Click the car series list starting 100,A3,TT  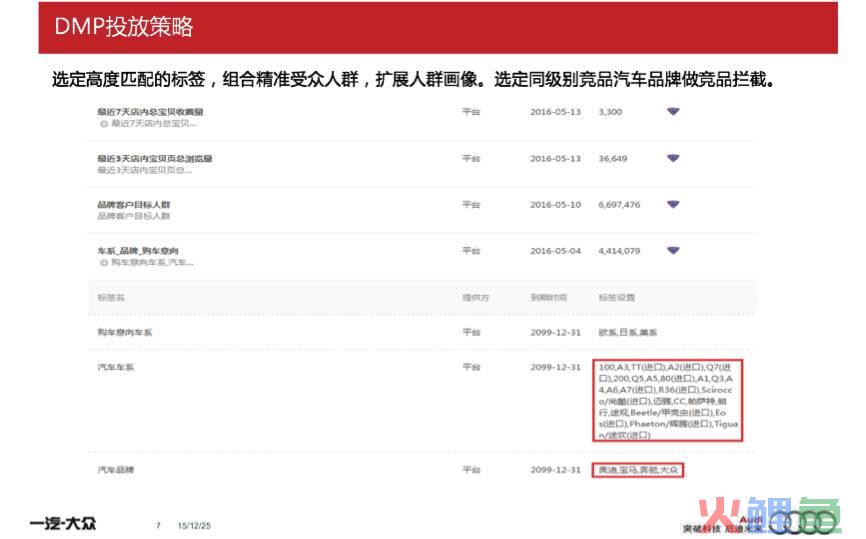pos(667,401)
